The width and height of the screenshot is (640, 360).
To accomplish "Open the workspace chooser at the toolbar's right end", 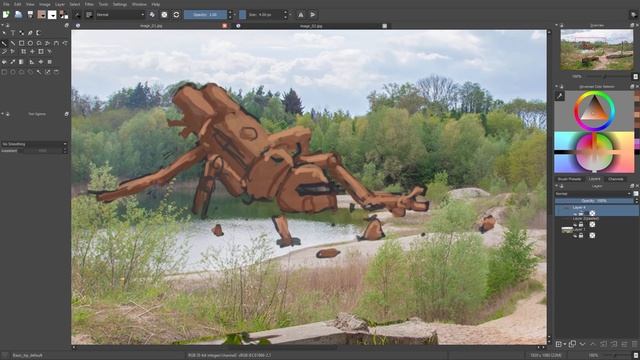I will pos(633,14).
